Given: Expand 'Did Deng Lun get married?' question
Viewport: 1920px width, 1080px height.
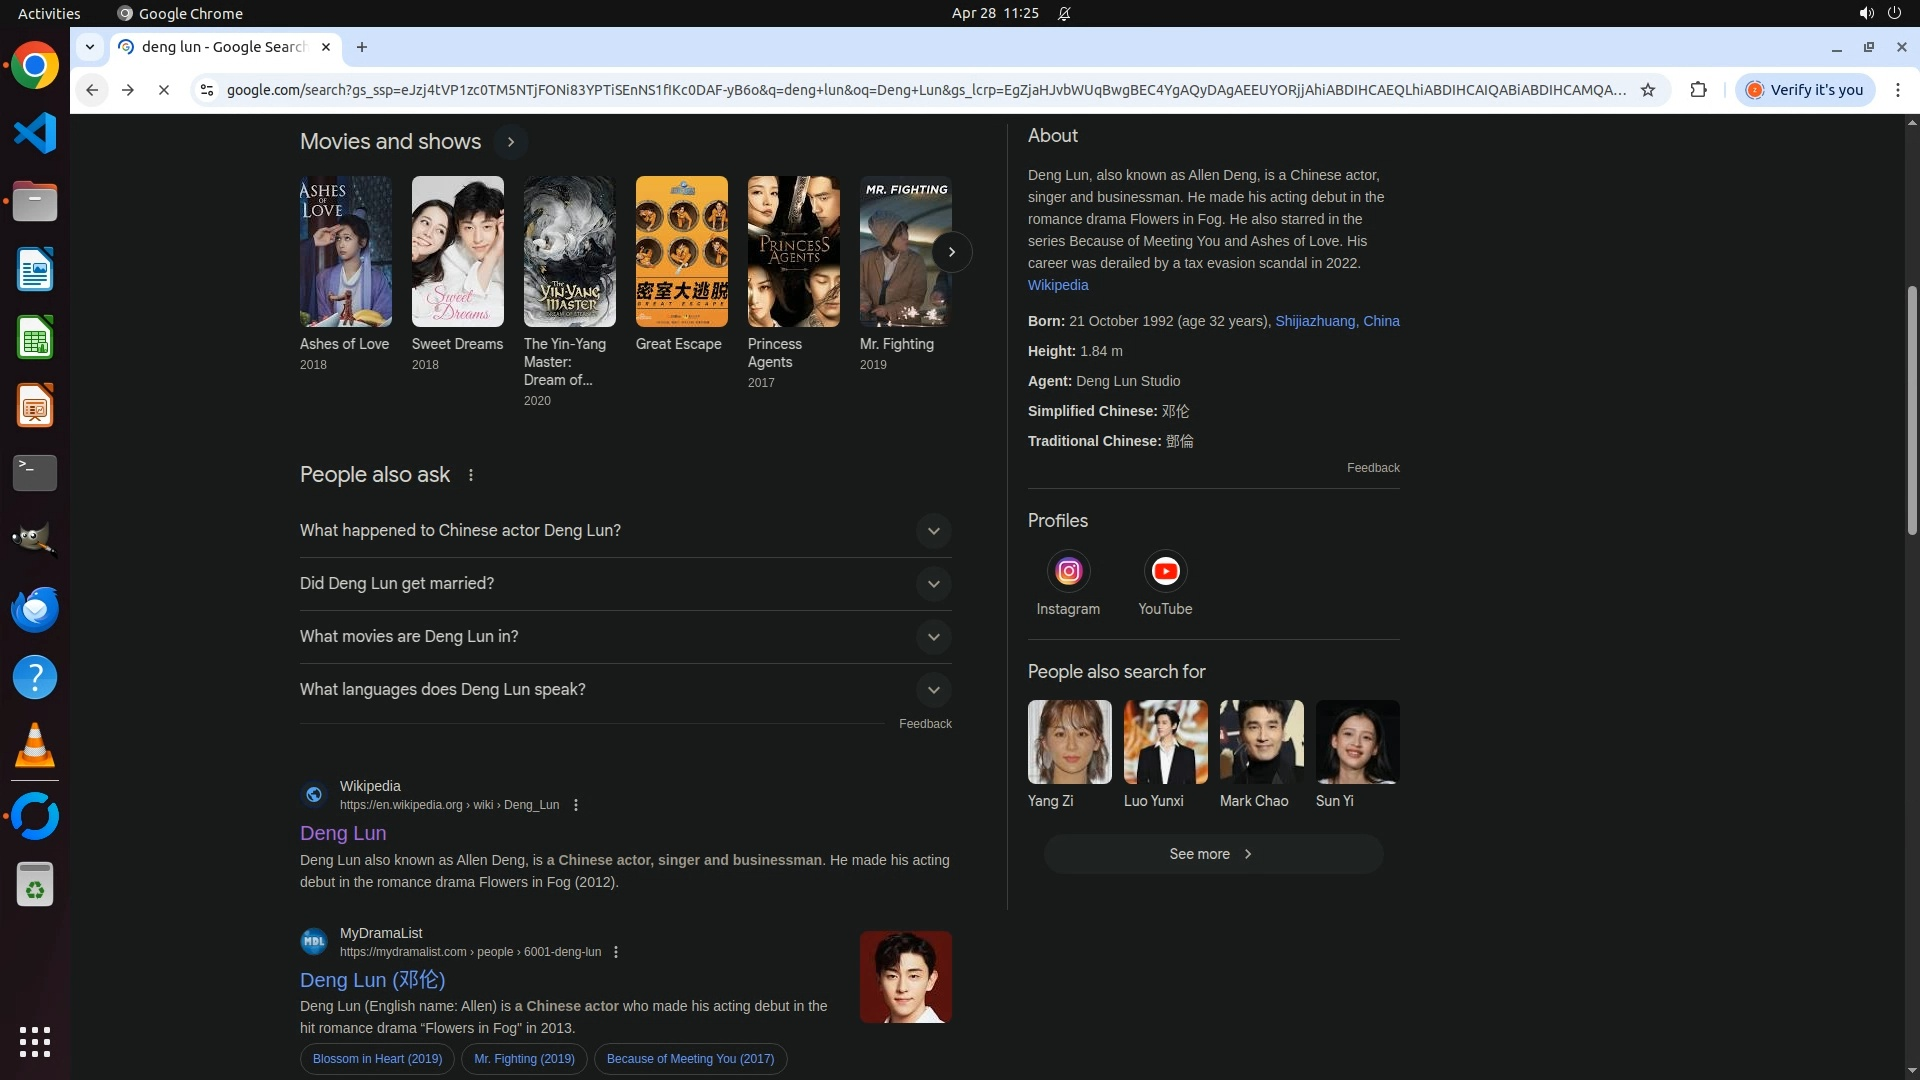Looking at the screenshot, I should (x=933, y=584).
